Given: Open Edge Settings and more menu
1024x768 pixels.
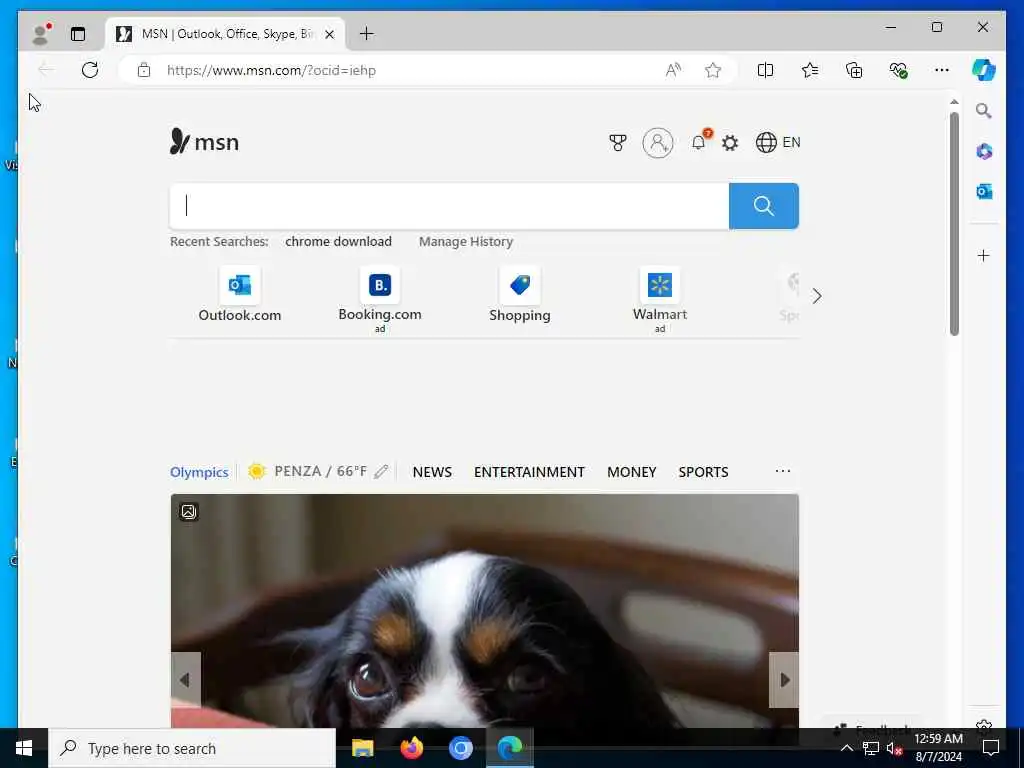Looking at the screenshot, I should tap(942, 70).
